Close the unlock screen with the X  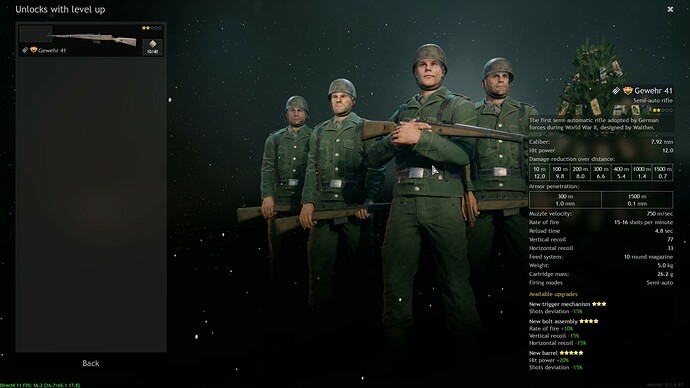(x=670, y=9)
